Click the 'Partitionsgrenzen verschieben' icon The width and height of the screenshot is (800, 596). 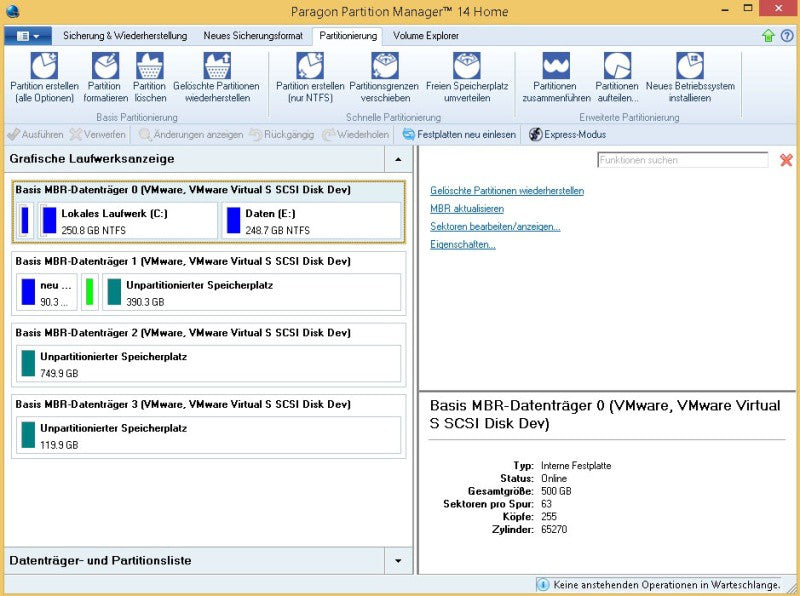[x=385, y=66]
